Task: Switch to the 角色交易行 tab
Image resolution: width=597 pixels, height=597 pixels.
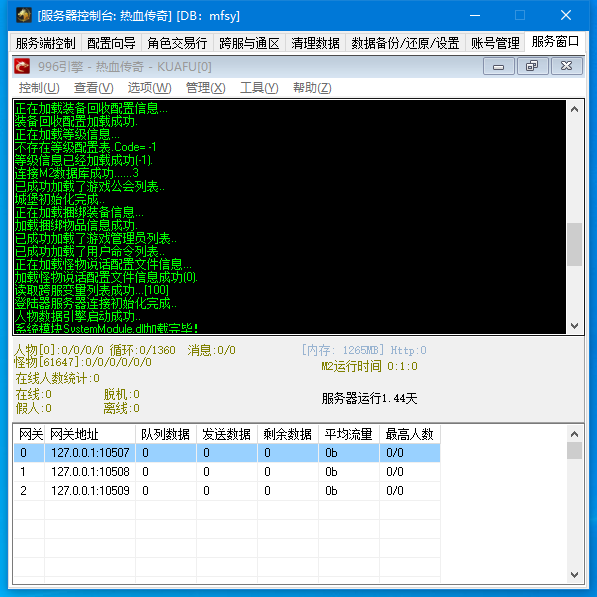Action: pos(177,43)
